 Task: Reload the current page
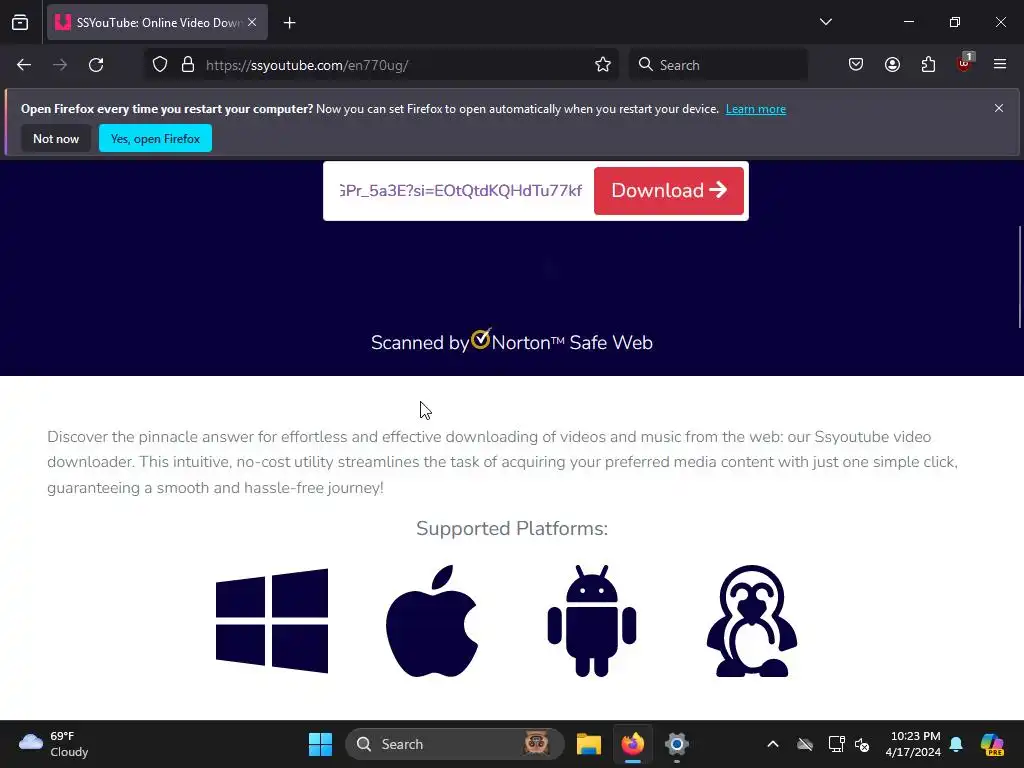(x=96, y=65)
